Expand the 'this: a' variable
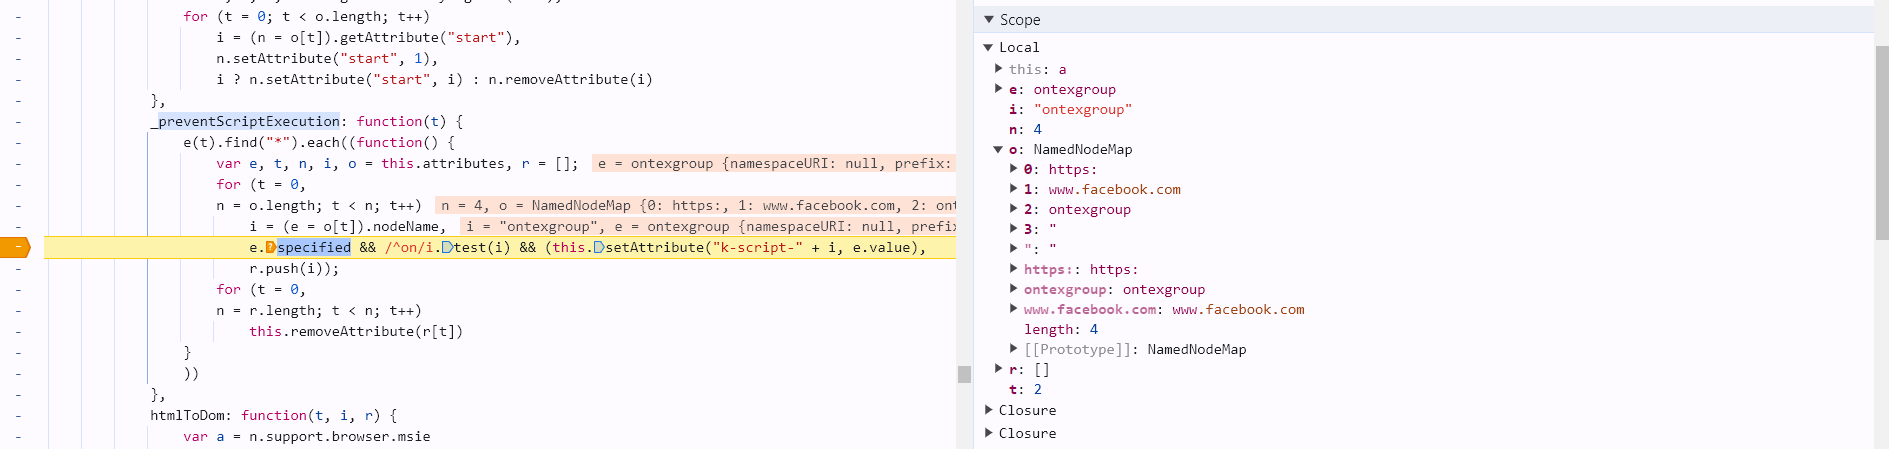This screenshot has height=449, width=1889. click(x=998, y=69)
